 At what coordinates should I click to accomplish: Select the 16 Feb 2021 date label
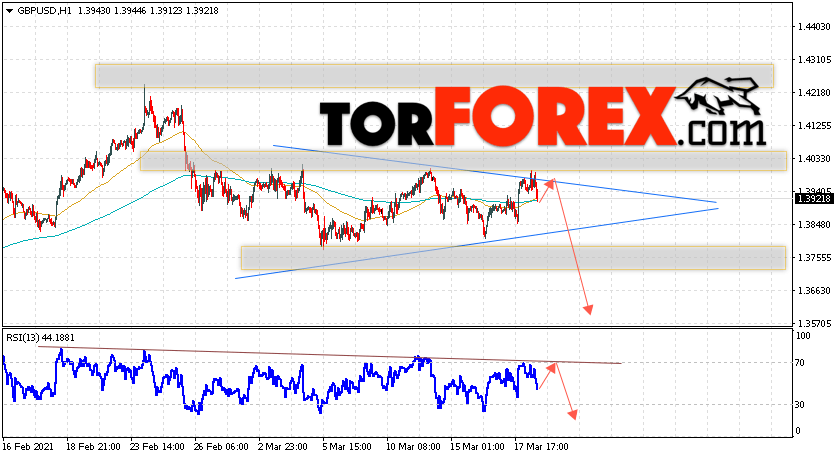click(x=26, y=447)
